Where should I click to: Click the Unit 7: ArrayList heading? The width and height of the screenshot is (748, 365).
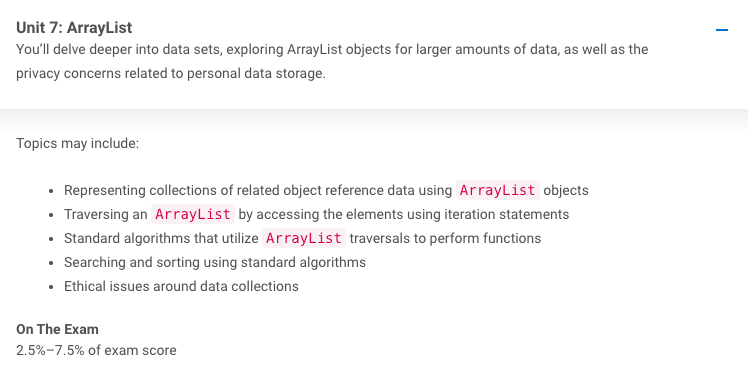(x=74, y=28)
